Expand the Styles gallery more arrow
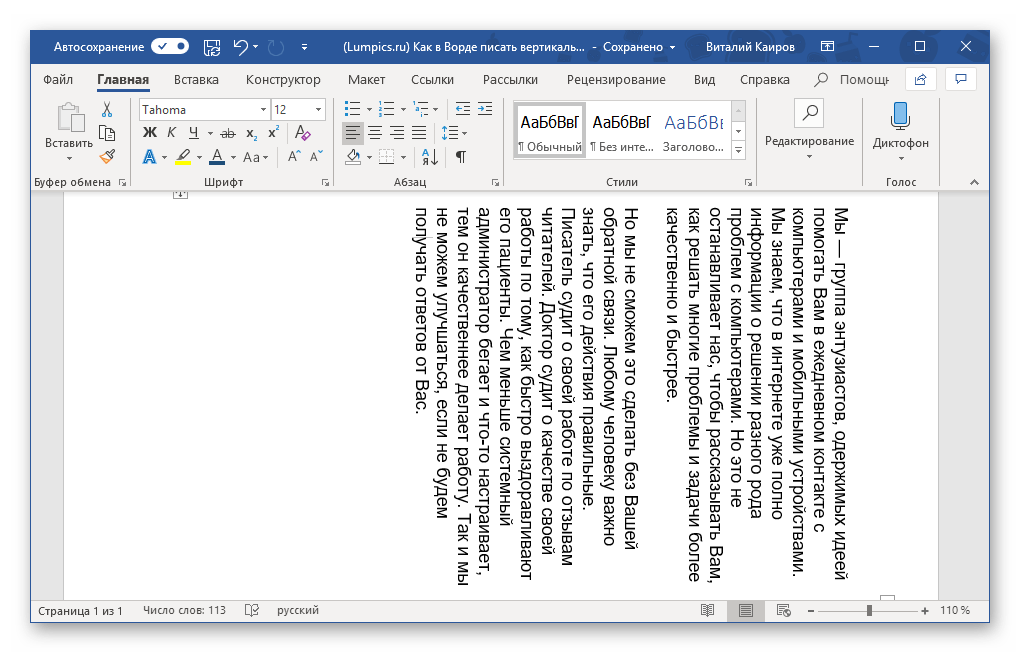Screen dimensions: 1020x653 (739, 150)
